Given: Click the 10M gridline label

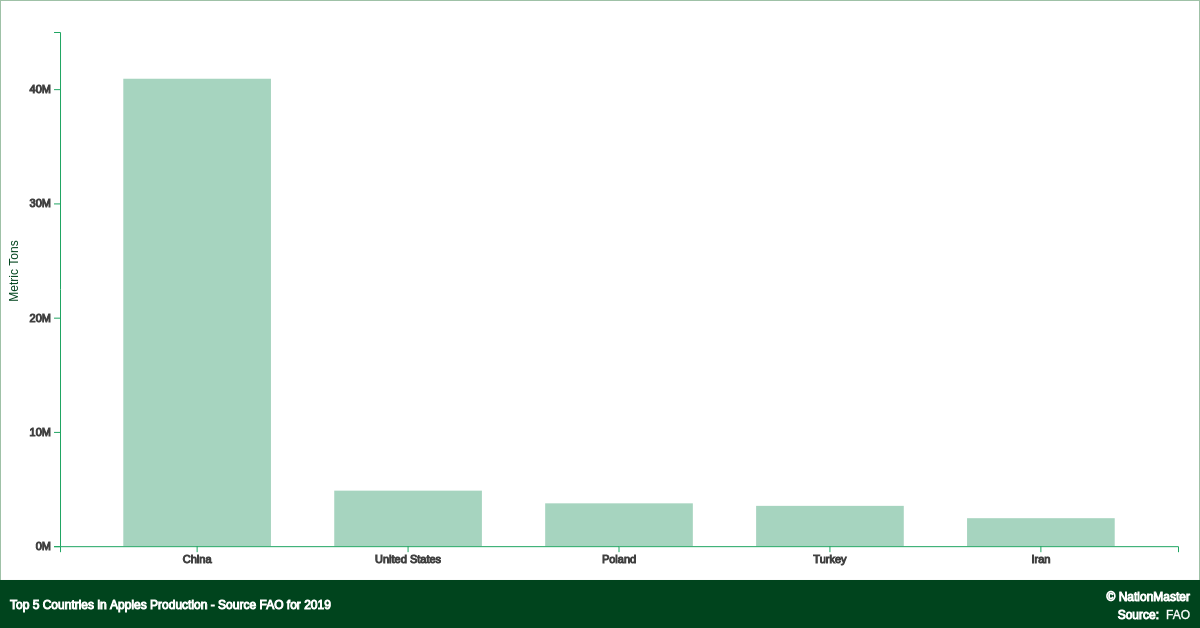Looking at the screenshot, I should [x=40, y=431].
